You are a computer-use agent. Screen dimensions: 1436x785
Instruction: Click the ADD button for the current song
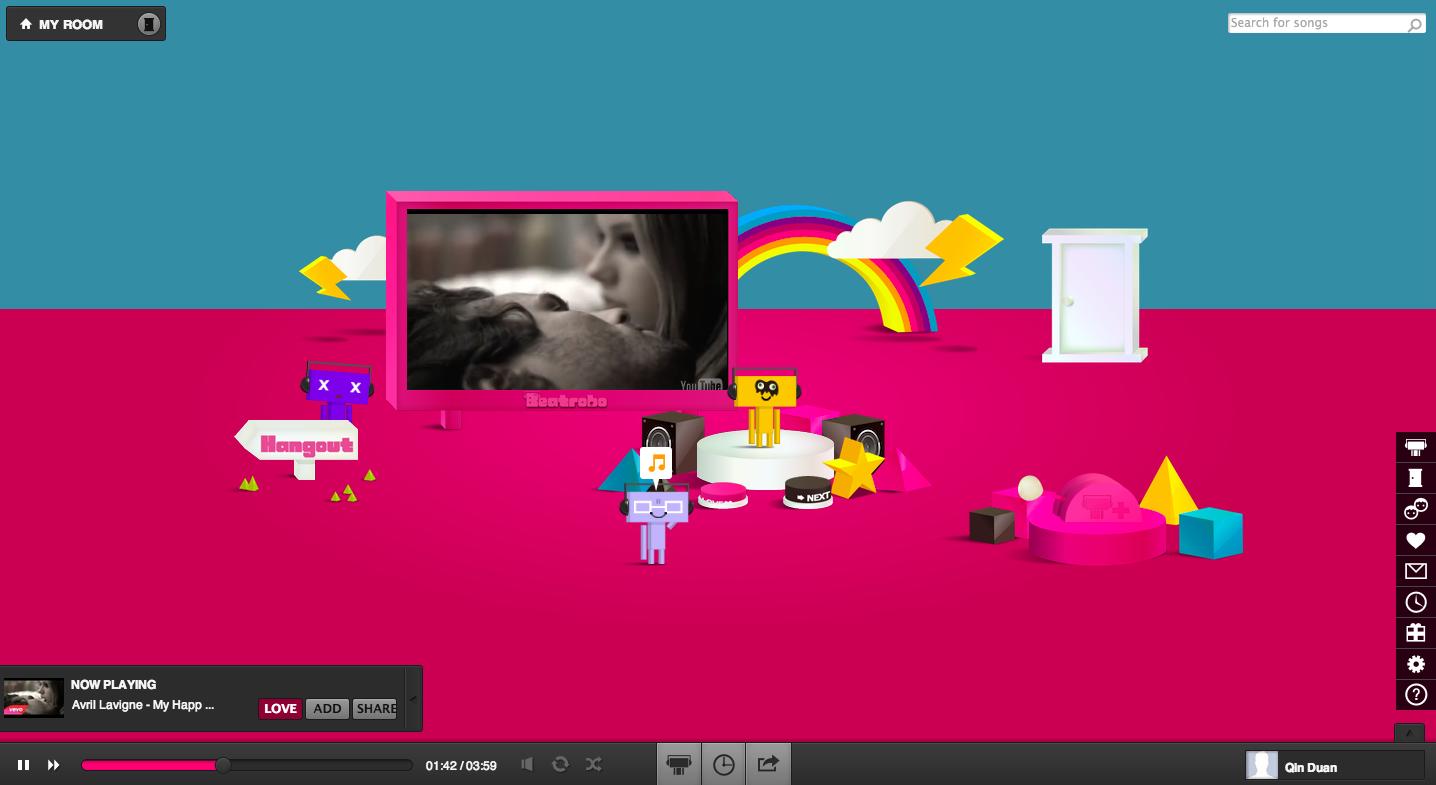click(x=327, y=709)
